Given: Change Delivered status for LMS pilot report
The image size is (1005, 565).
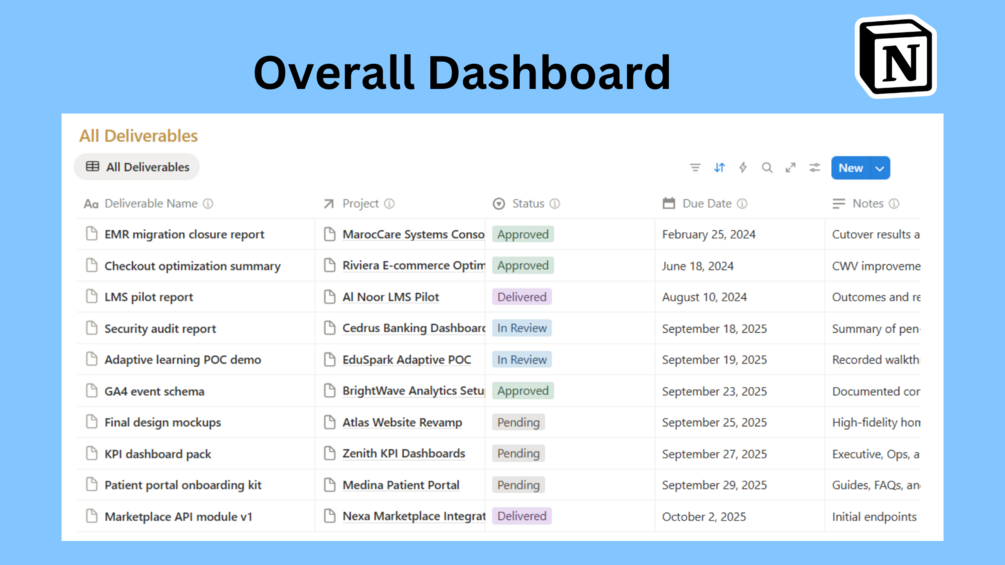Looking at the screenshot, I should [522, 297].
